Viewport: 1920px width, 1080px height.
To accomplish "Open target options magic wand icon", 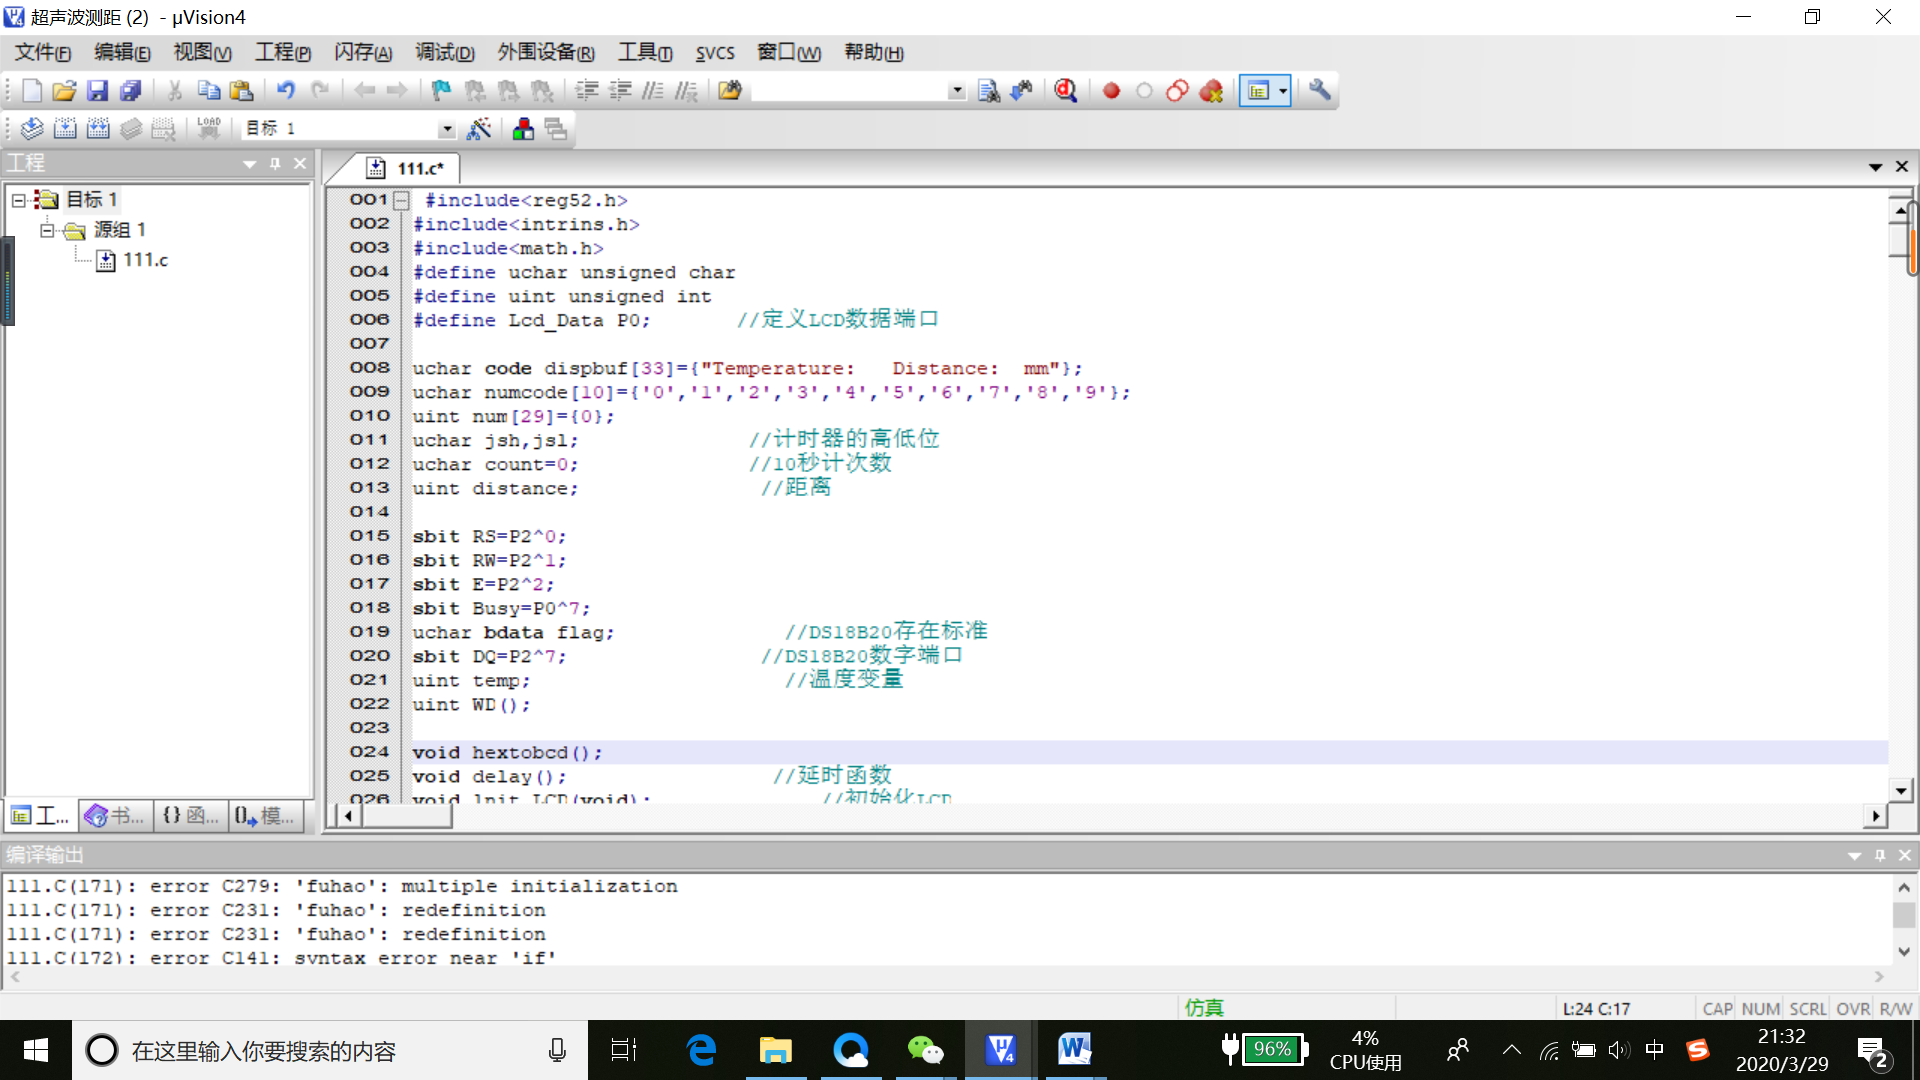I will point(480,128).
